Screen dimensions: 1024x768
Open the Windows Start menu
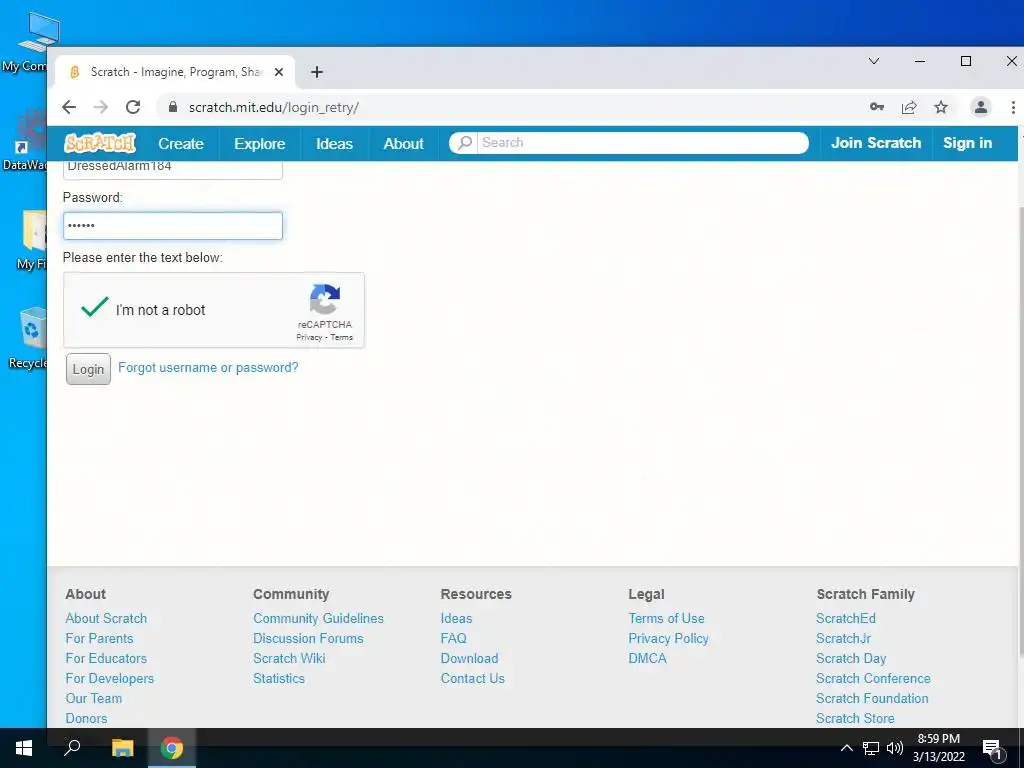pos(24,748)
